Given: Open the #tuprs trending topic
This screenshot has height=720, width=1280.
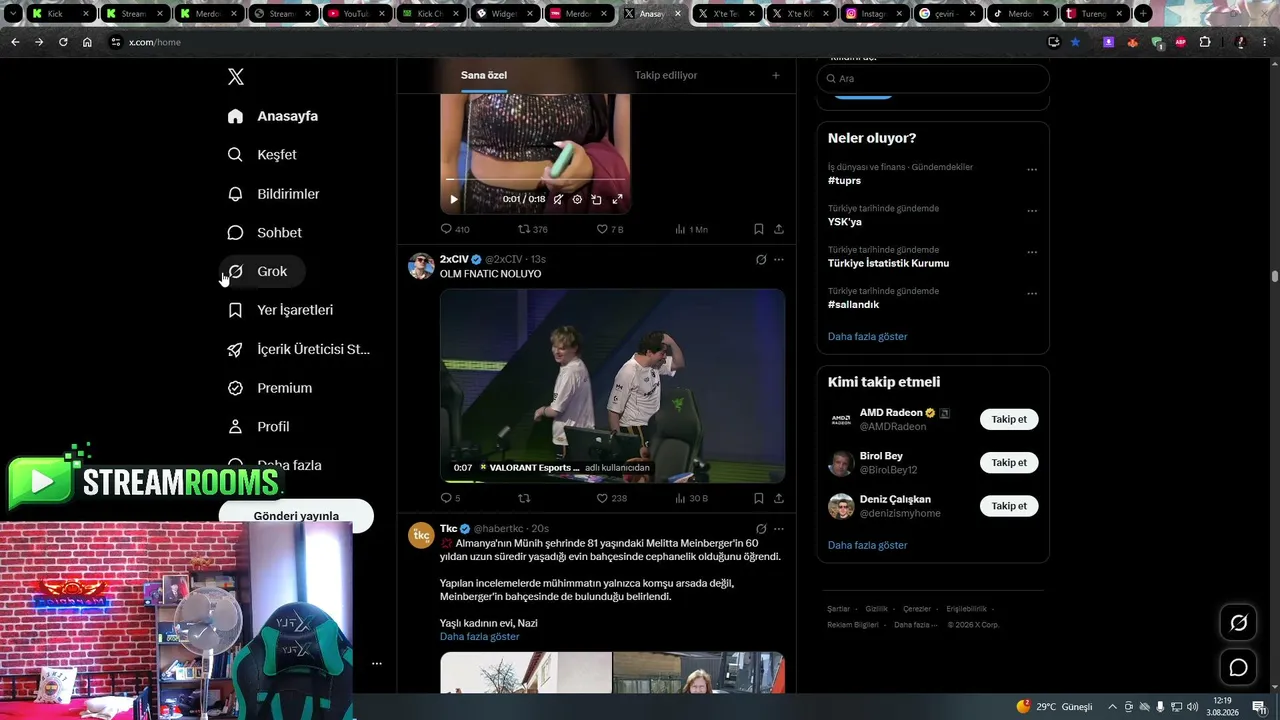Looking at the screenshot, I should 844,181.
